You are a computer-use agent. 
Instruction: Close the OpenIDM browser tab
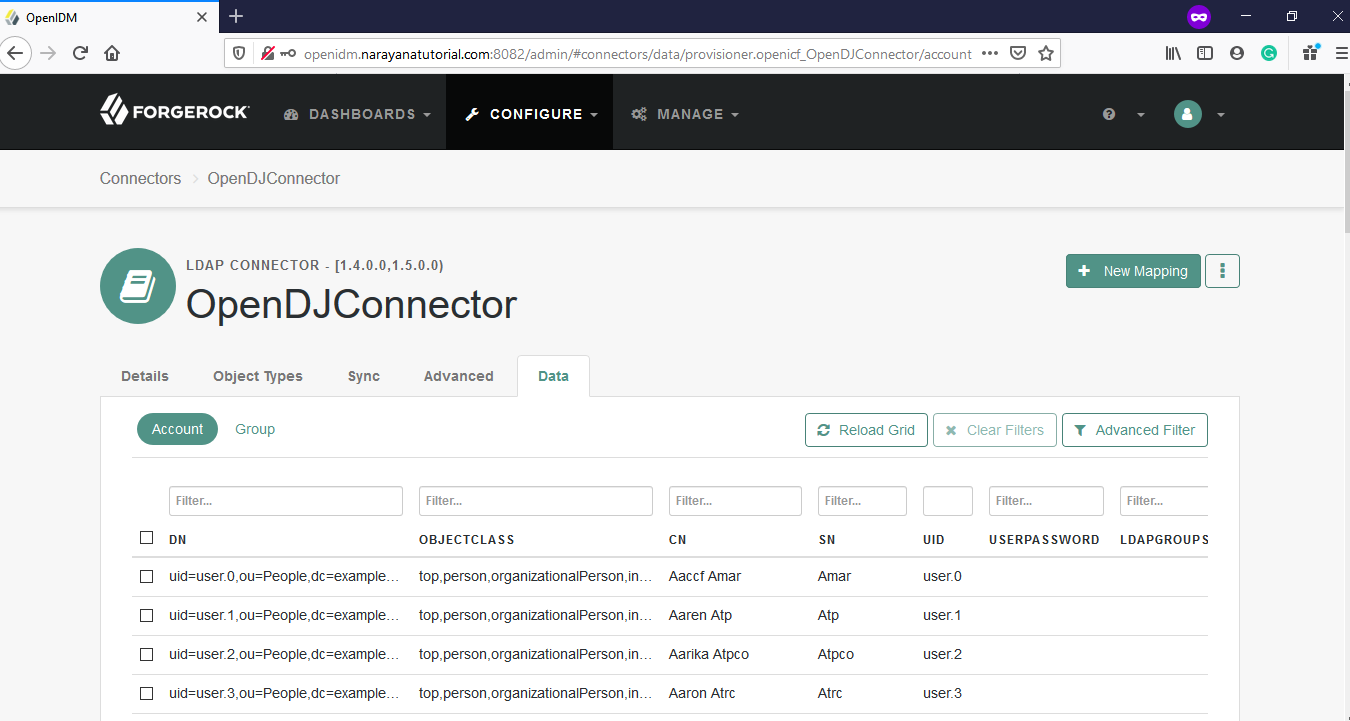click(202, 17)
